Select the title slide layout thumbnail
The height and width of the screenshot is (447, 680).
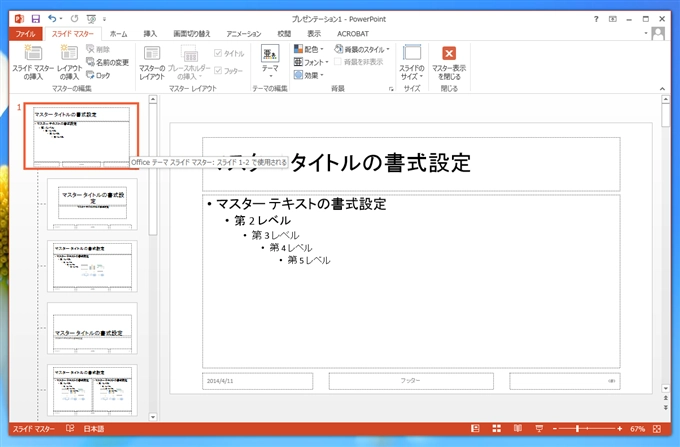(92, 204)
